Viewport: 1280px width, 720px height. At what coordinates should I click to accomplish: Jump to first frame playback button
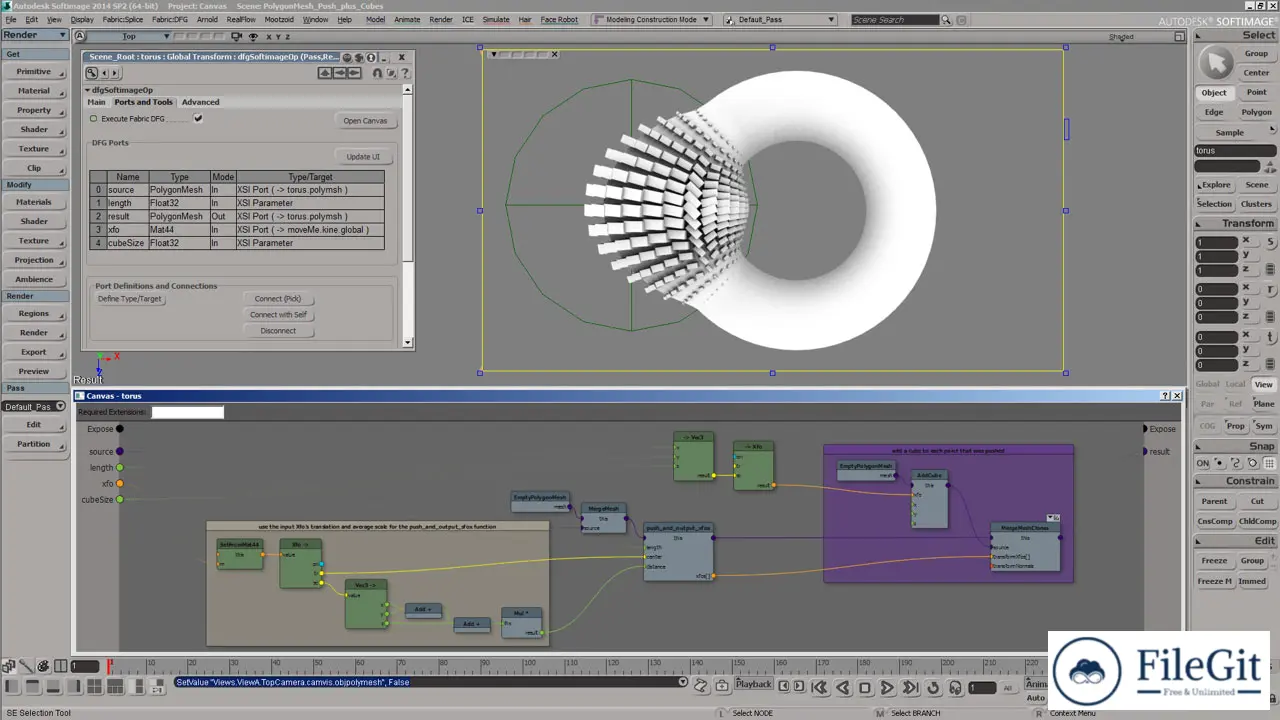[x=821, y=687]
